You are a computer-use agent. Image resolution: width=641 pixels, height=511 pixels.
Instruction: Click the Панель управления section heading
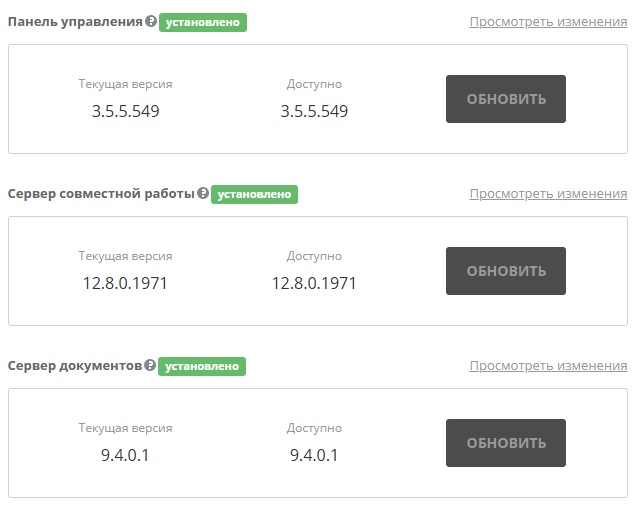pyautogui.click(x=75, y=22)
